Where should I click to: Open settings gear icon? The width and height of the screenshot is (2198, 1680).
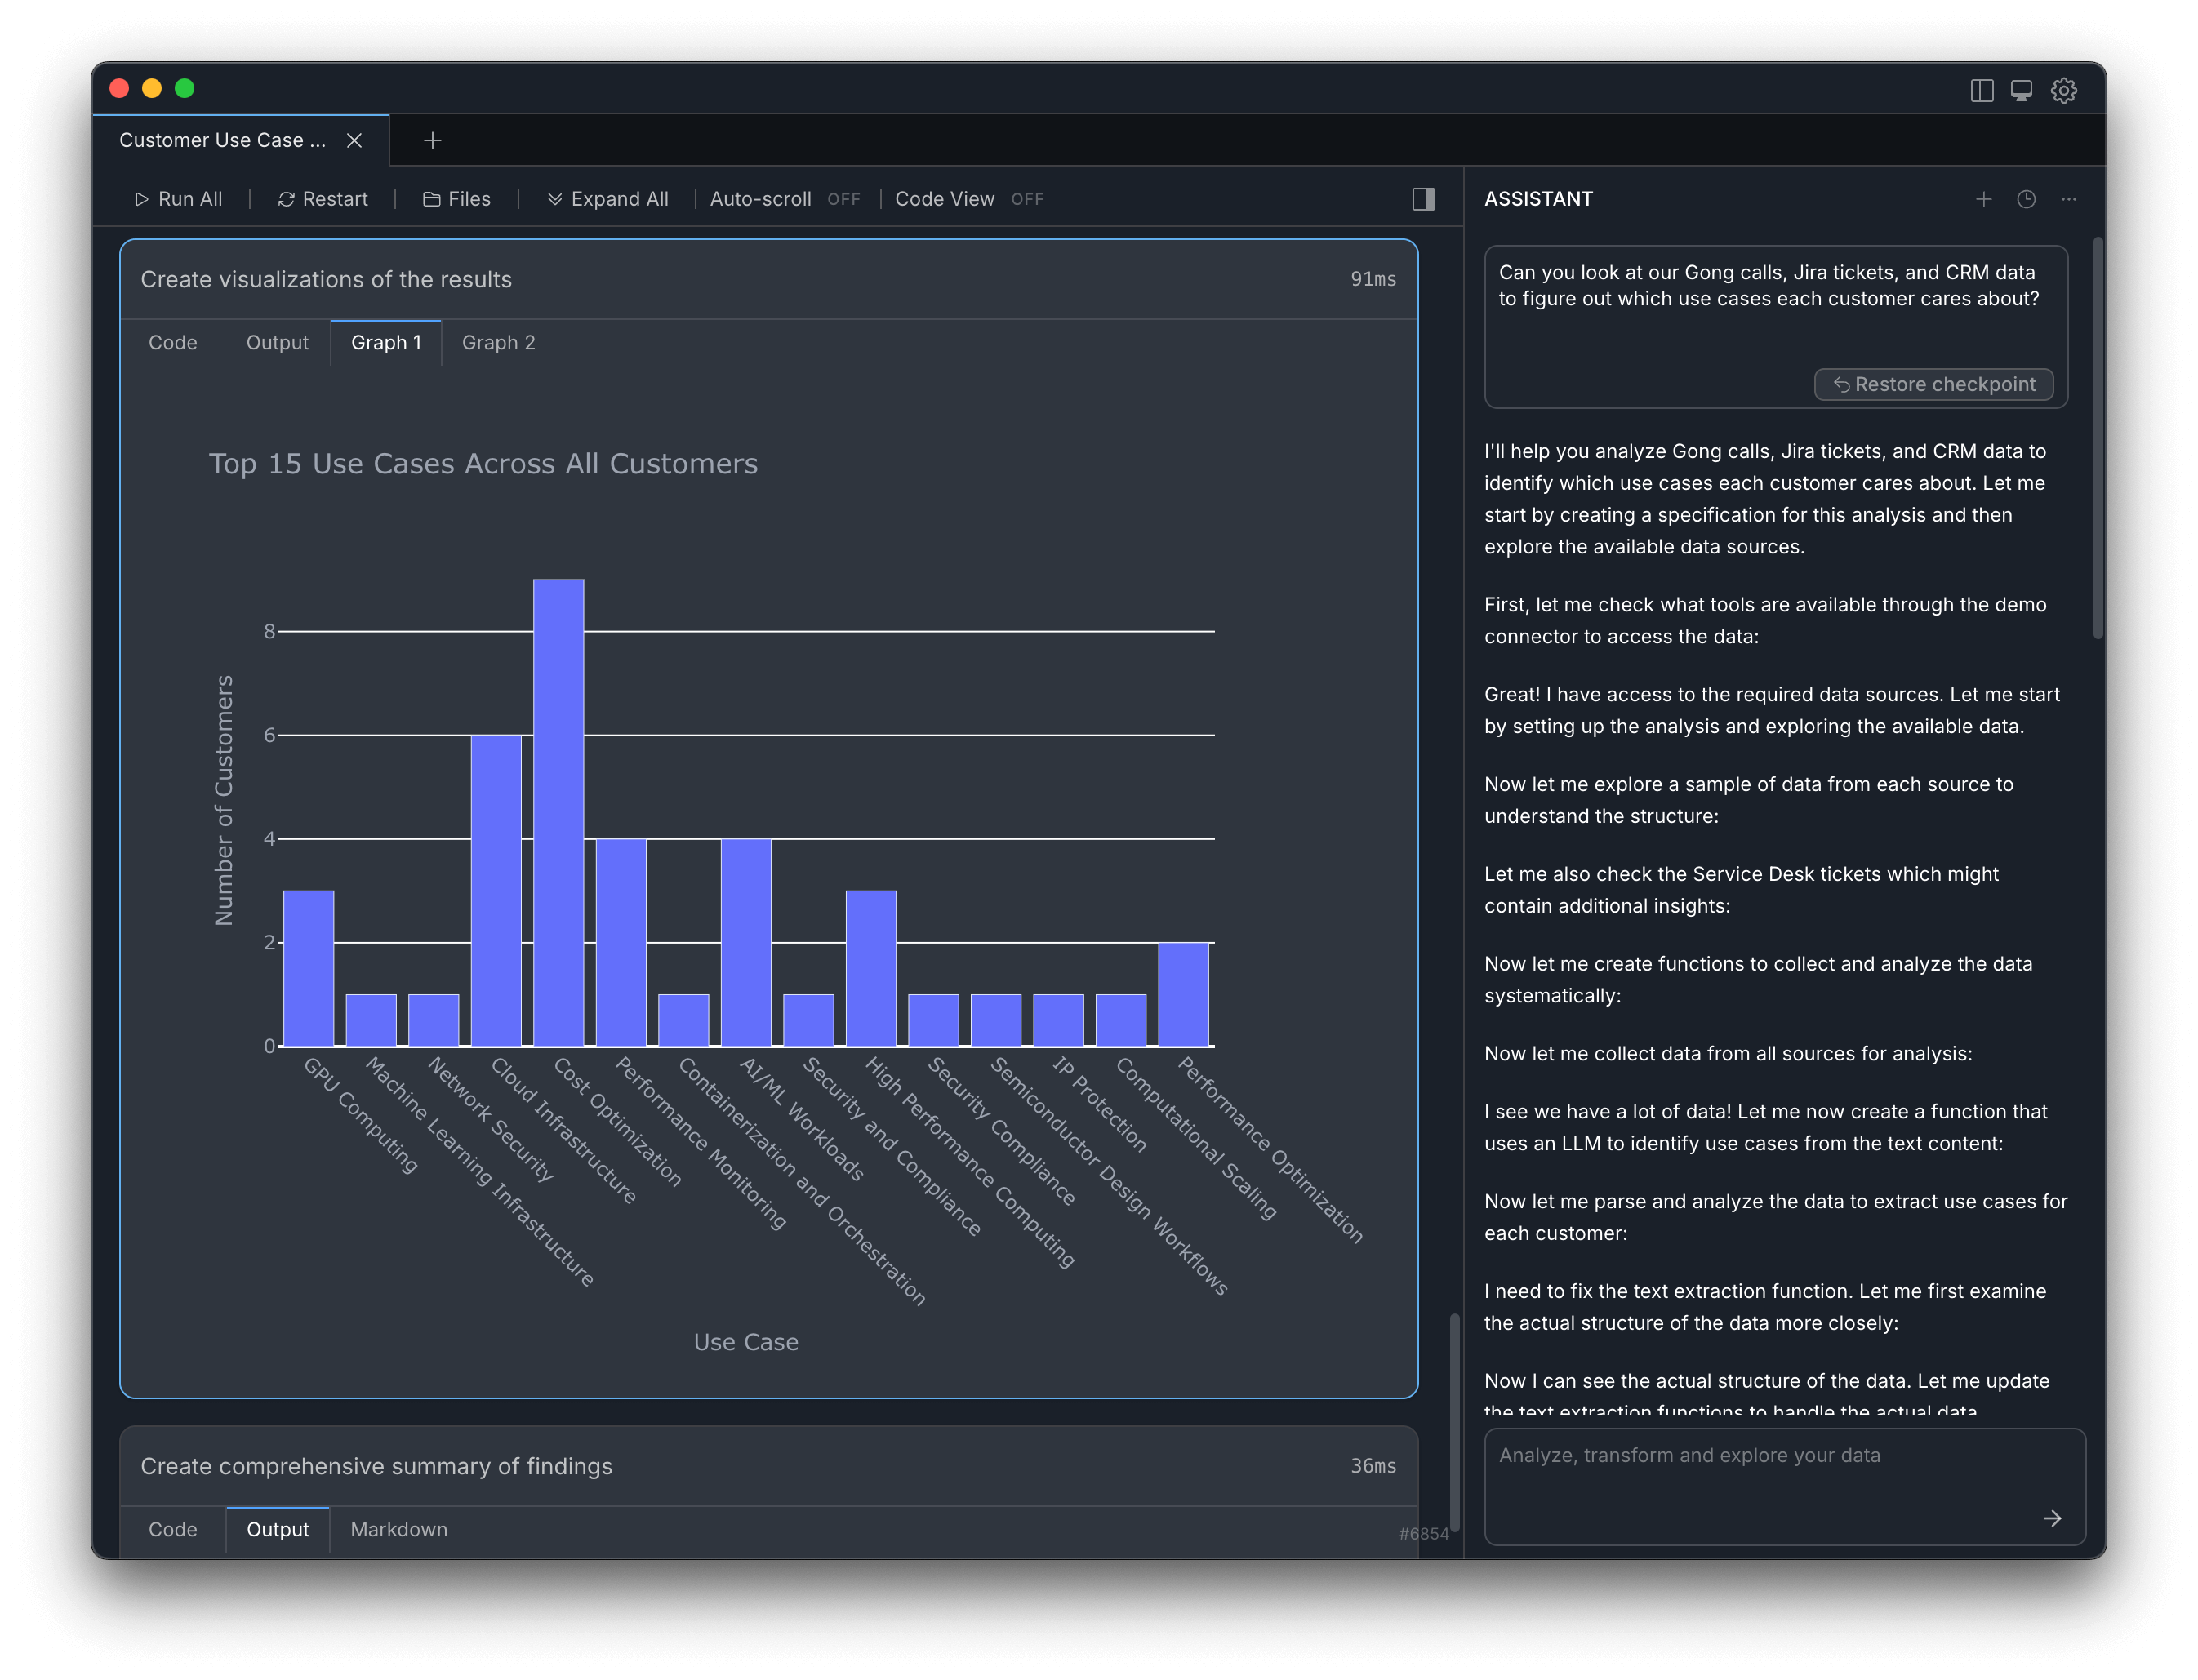pos(2064,90)
